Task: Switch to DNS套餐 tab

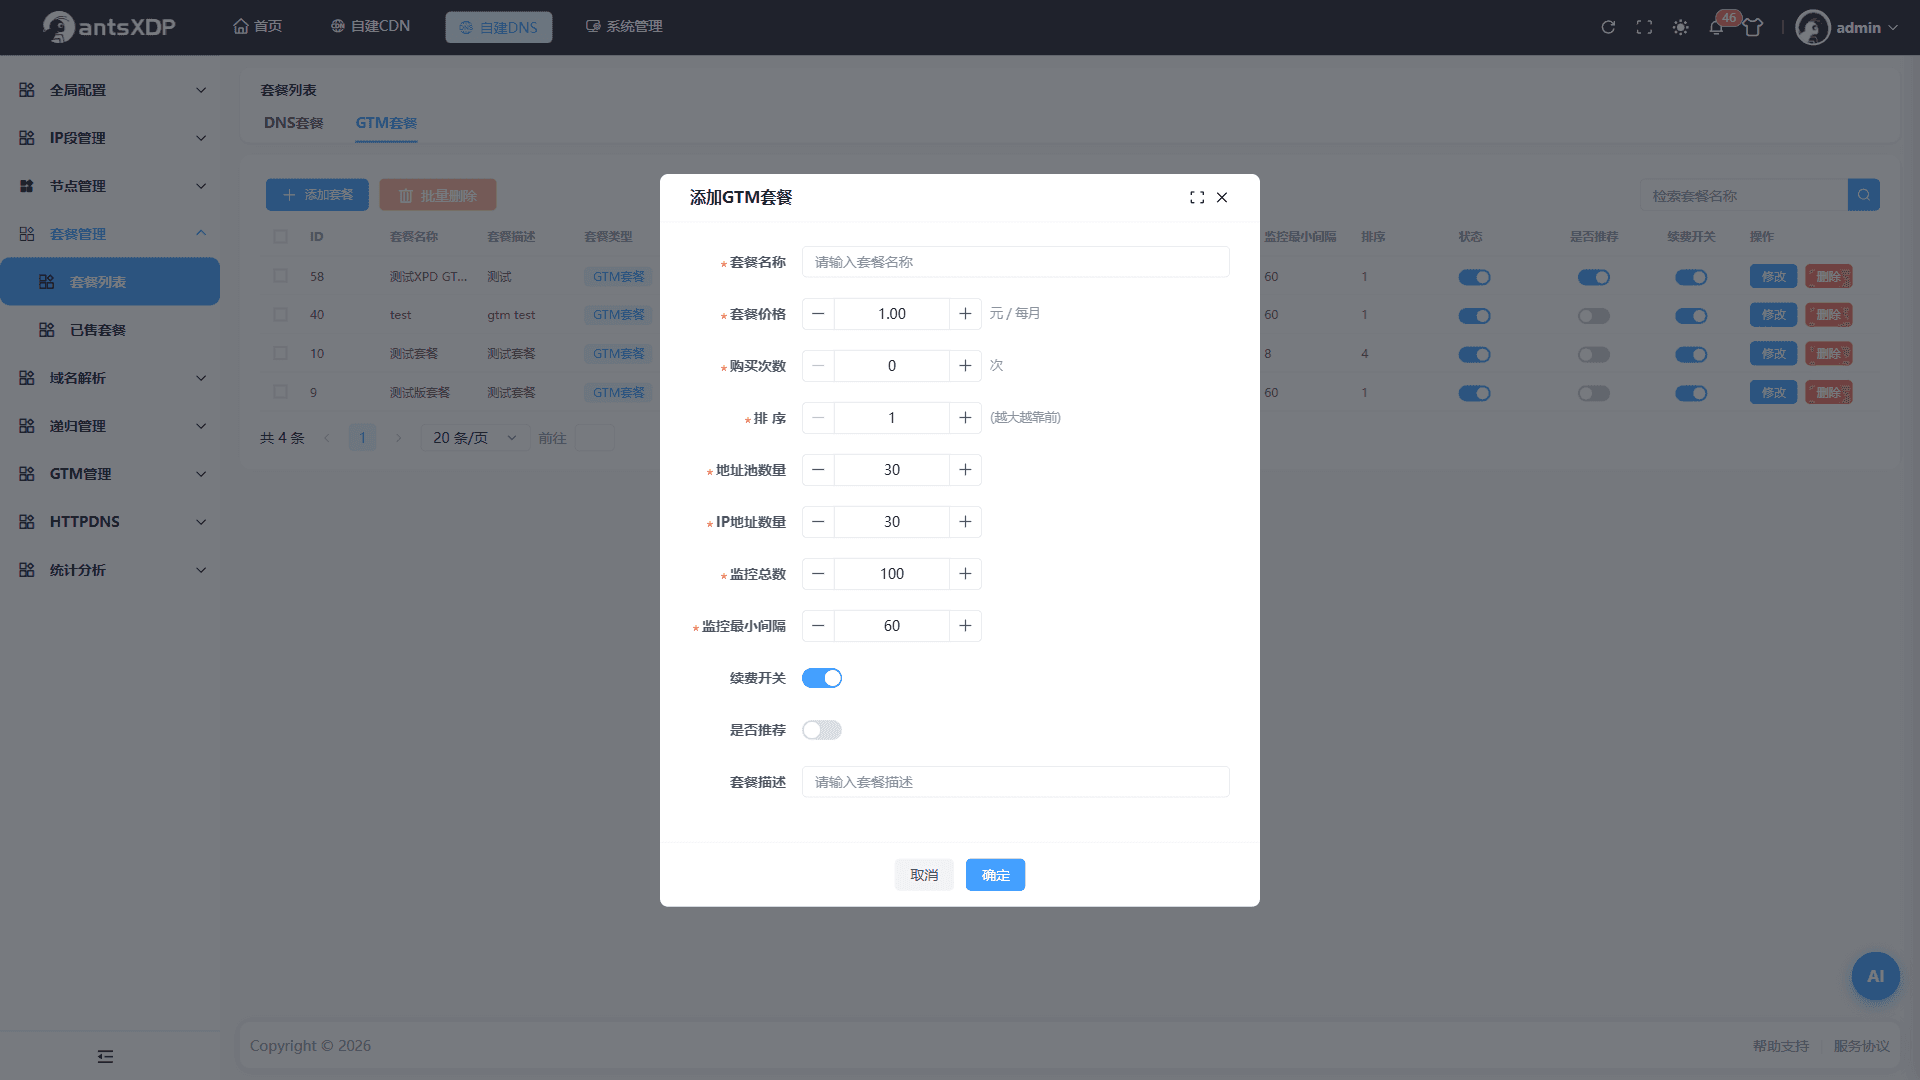Action: [294, 123]
